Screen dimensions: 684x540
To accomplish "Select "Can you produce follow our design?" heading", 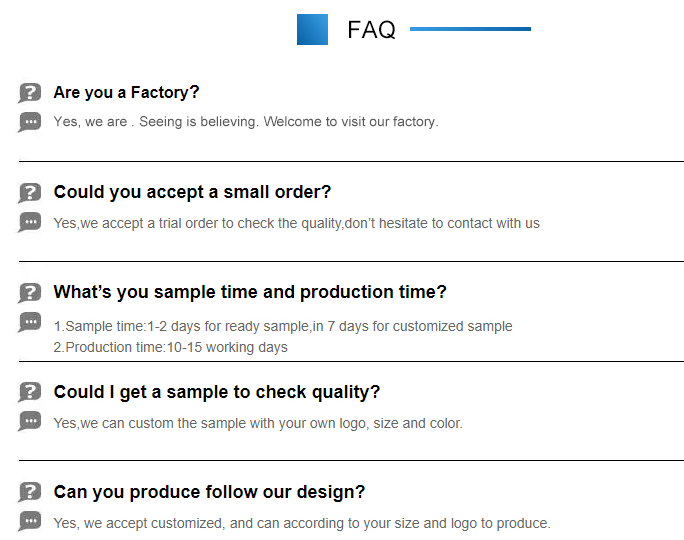I will (x=209, y=492).
